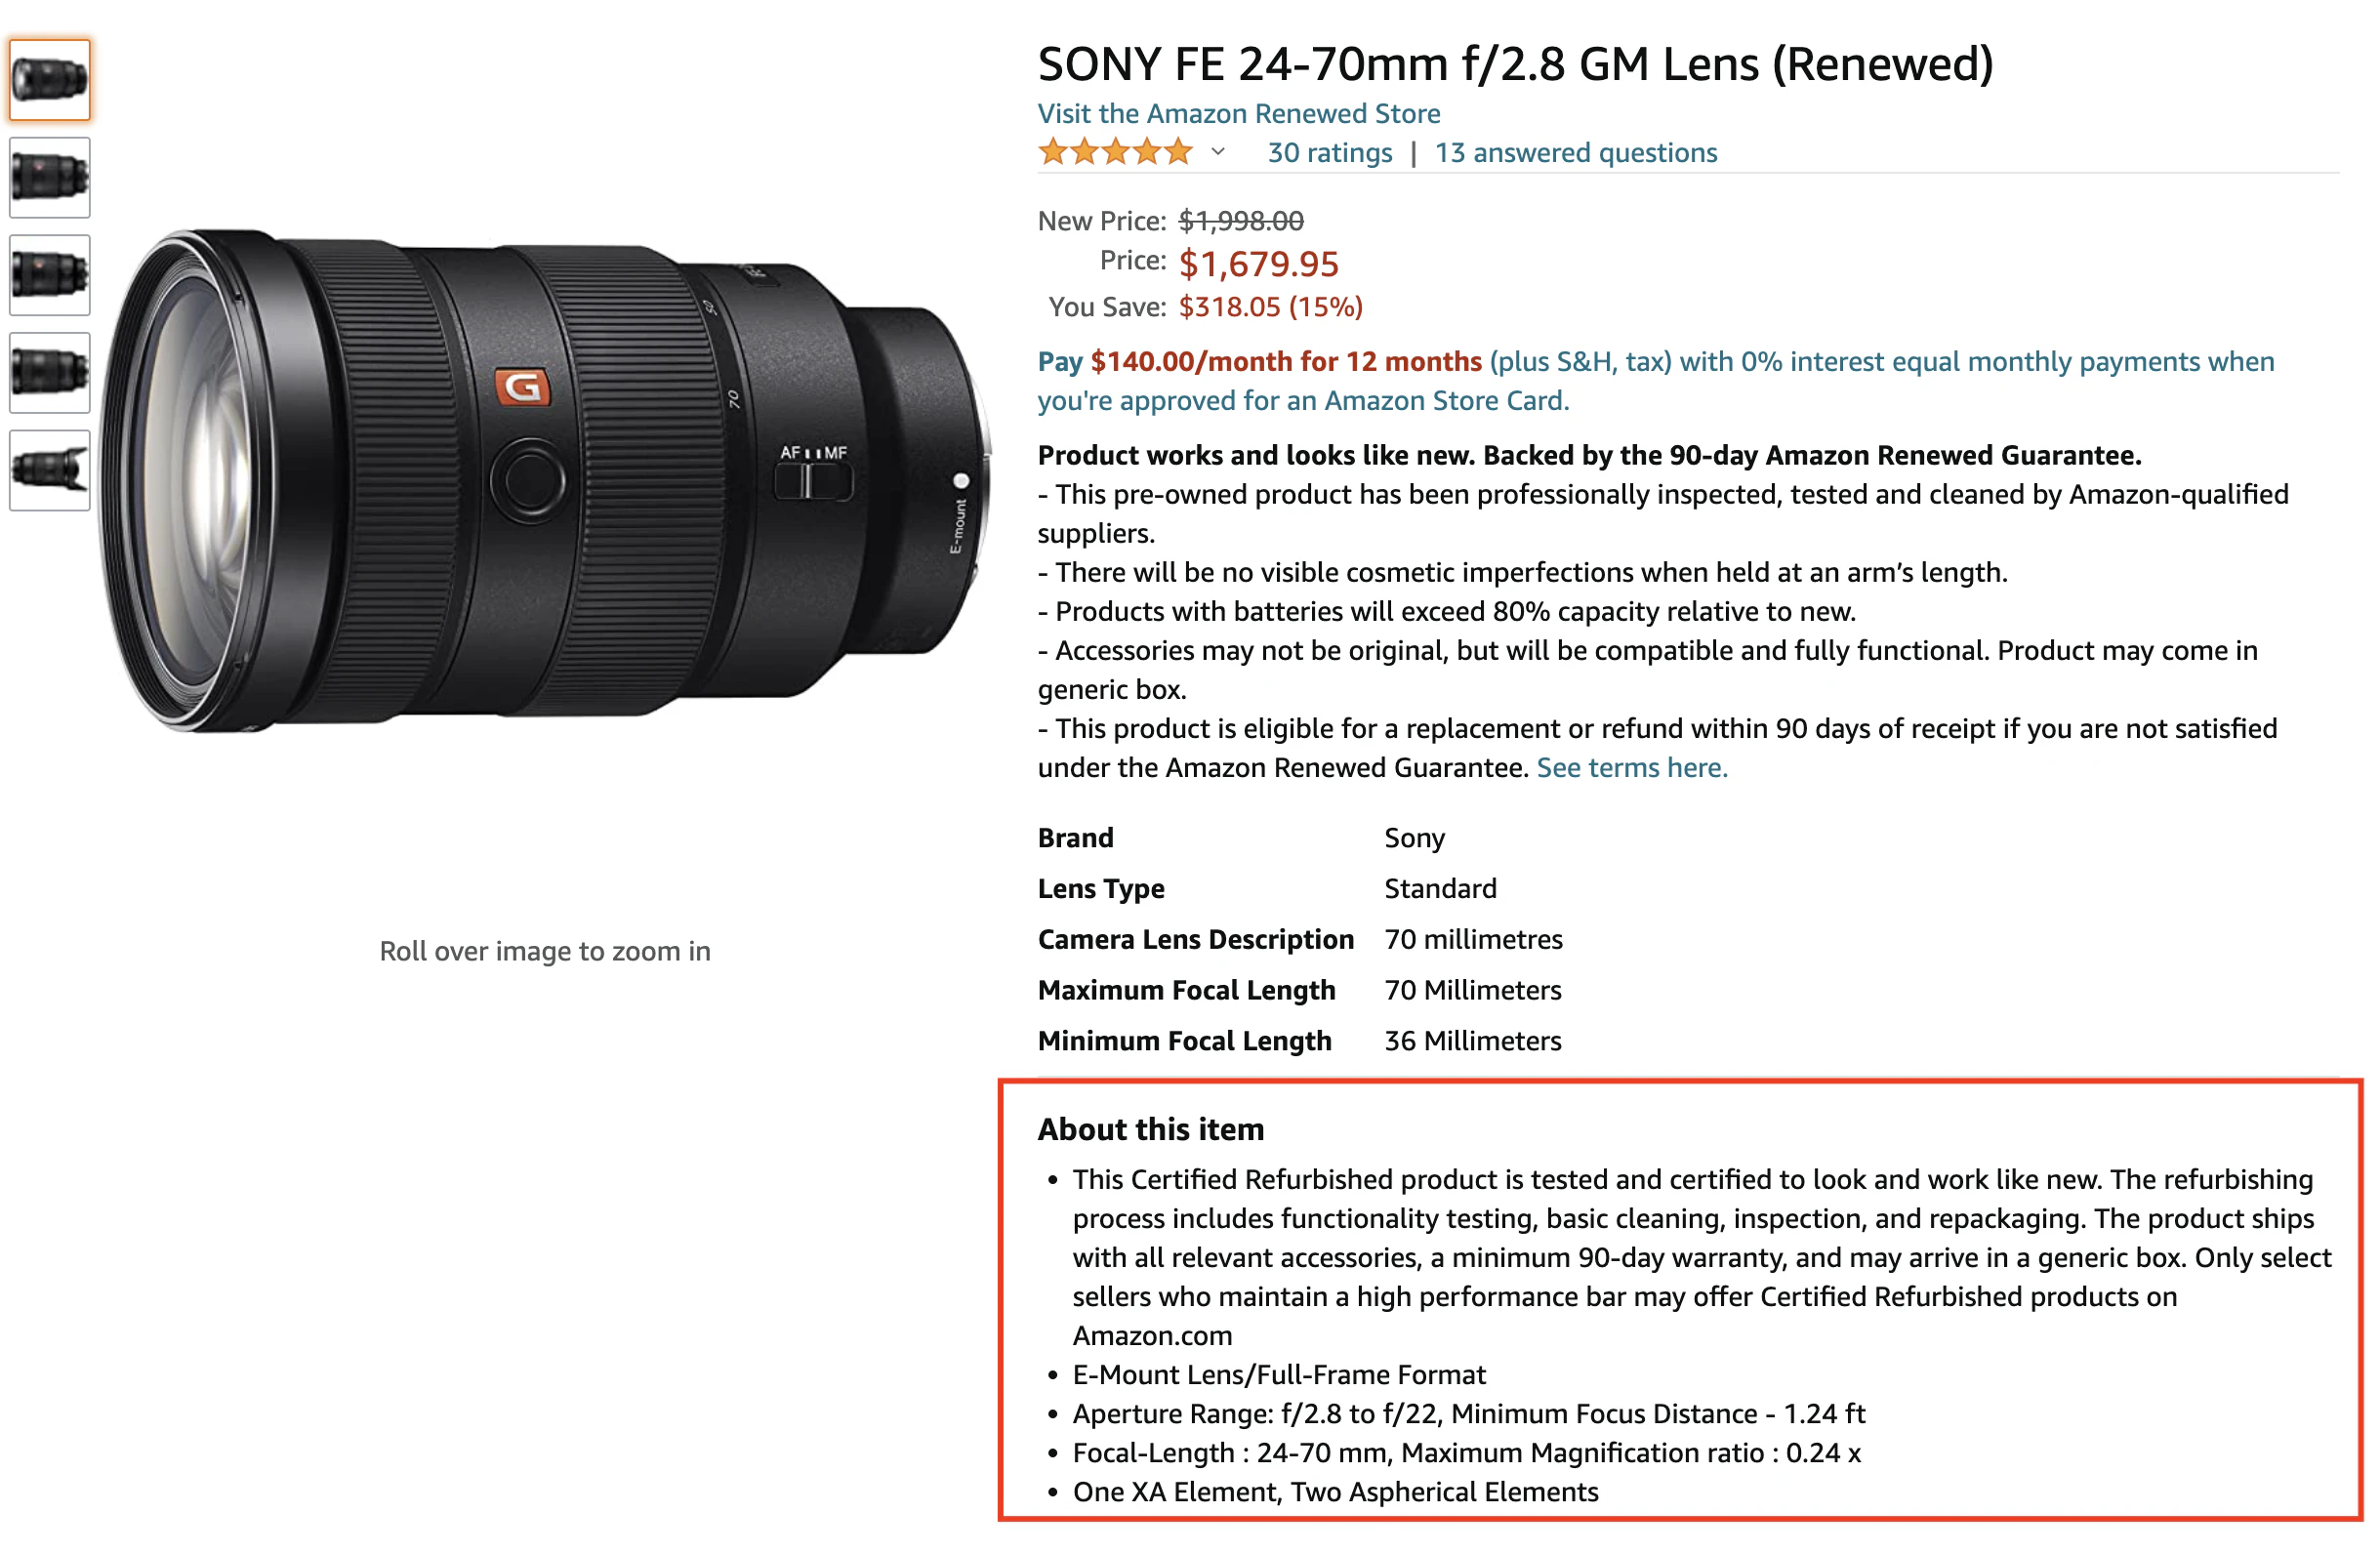Click the Roll over image to zoom text

coord(545,951)
